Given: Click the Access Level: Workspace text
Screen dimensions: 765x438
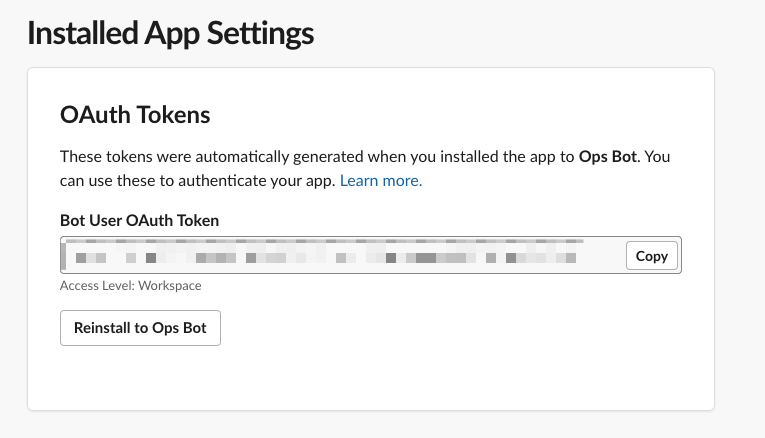Looking at the screenshot, I should [131, 285].
